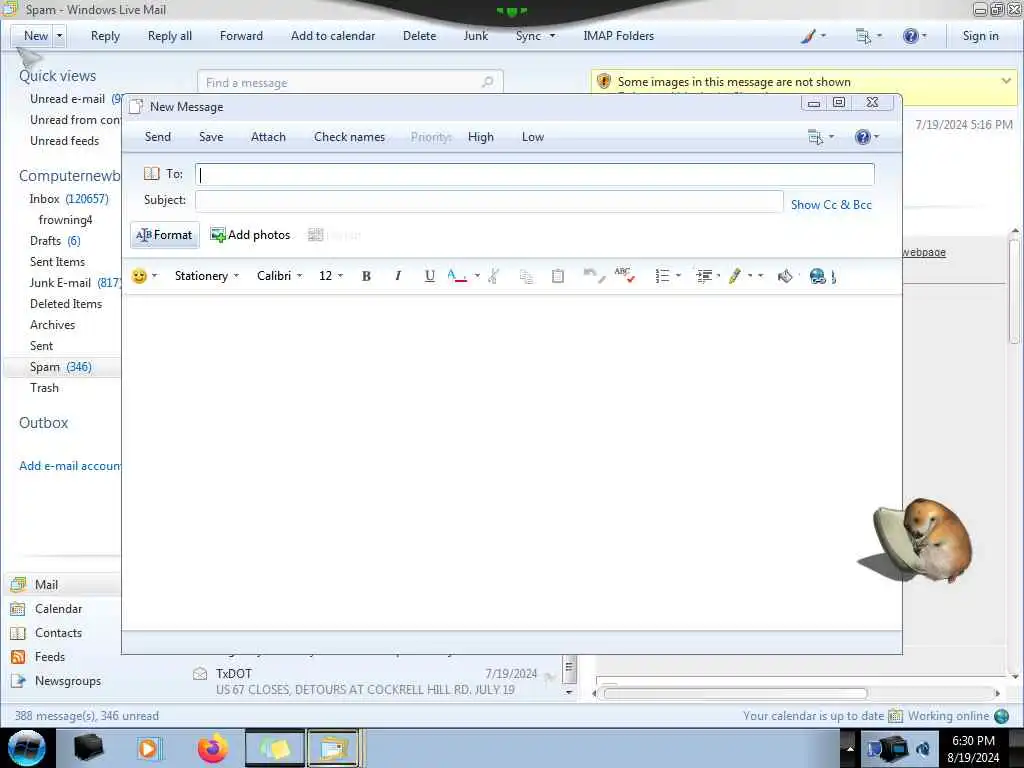
Task: Open the emoticon picker smiley icon
Action: [x=139, y=276]
